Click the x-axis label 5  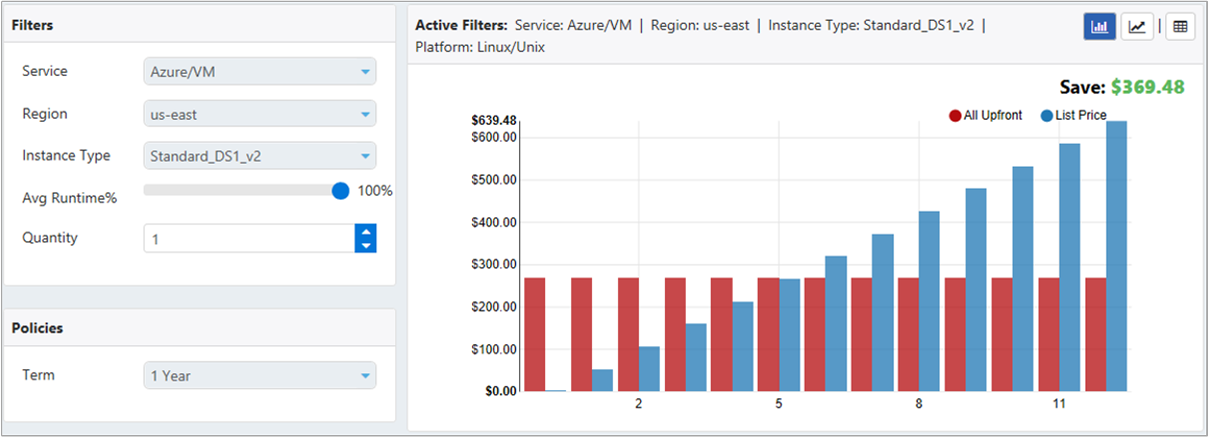coord(778,404)
